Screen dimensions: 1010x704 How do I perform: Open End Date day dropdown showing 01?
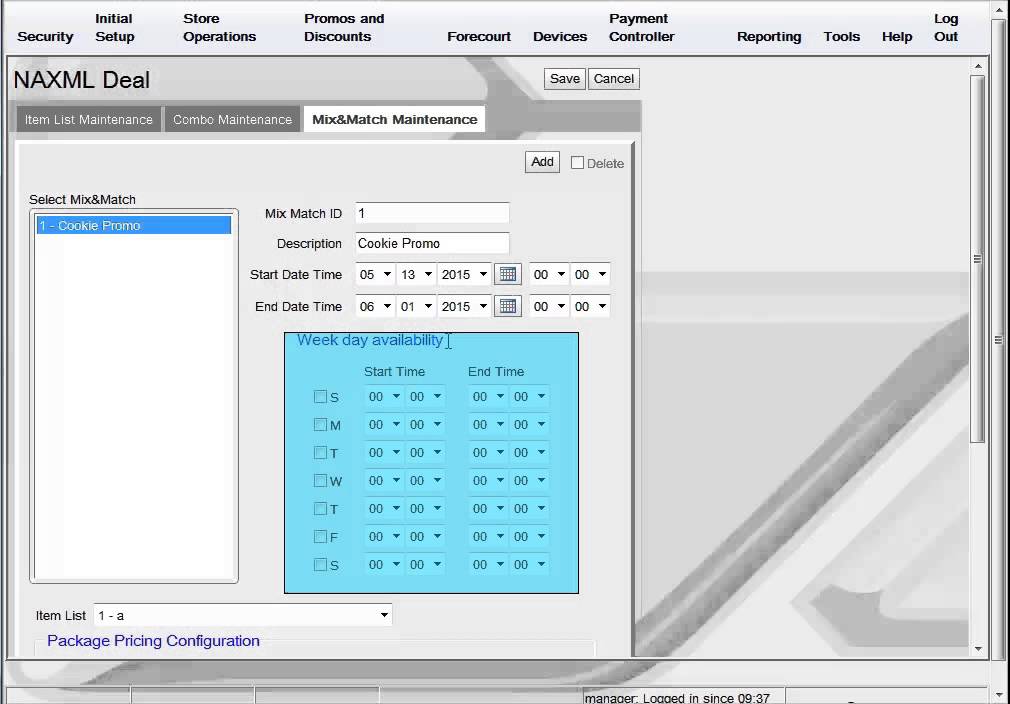click(416, 307)
